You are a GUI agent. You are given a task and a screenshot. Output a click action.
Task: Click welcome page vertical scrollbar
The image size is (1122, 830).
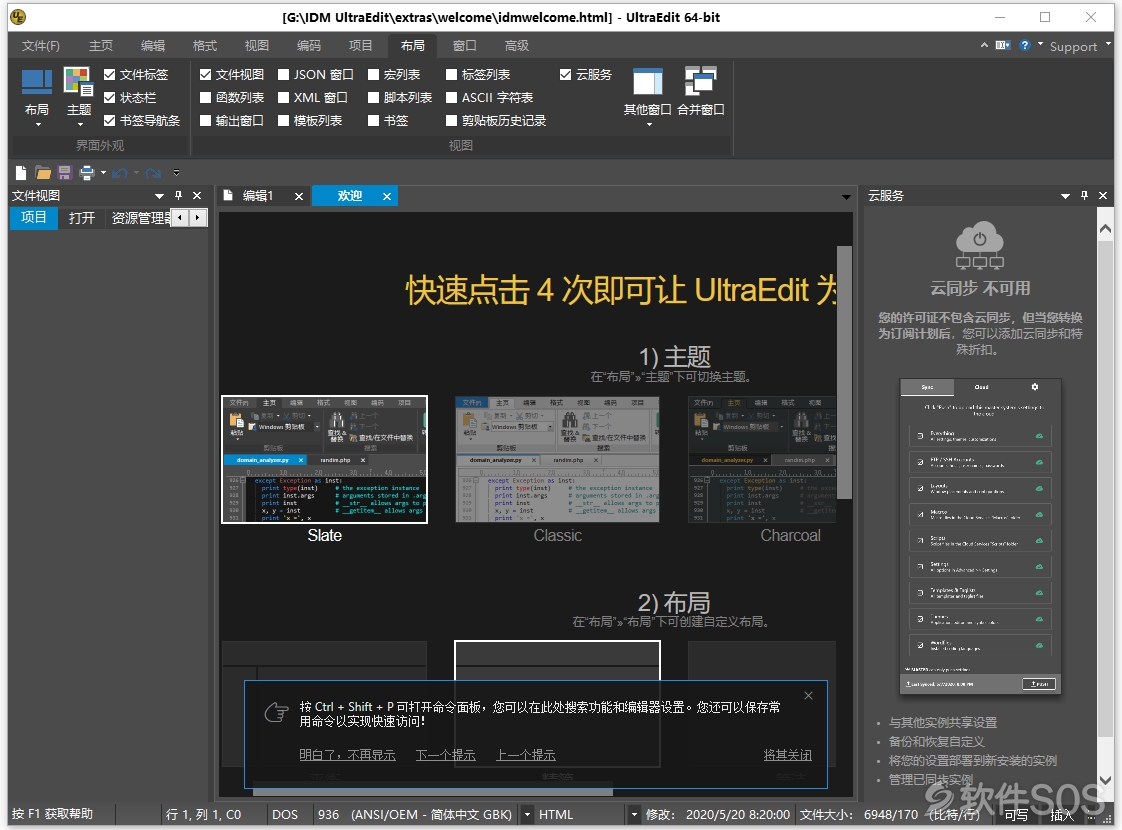coord(844,372)
